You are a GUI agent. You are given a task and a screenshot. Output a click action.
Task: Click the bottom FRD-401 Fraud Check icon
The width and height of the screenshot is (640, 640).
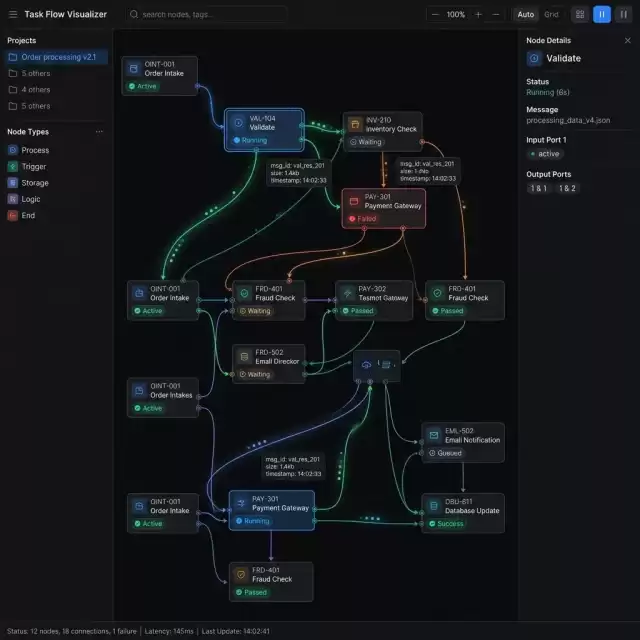[x=241, y=575]
